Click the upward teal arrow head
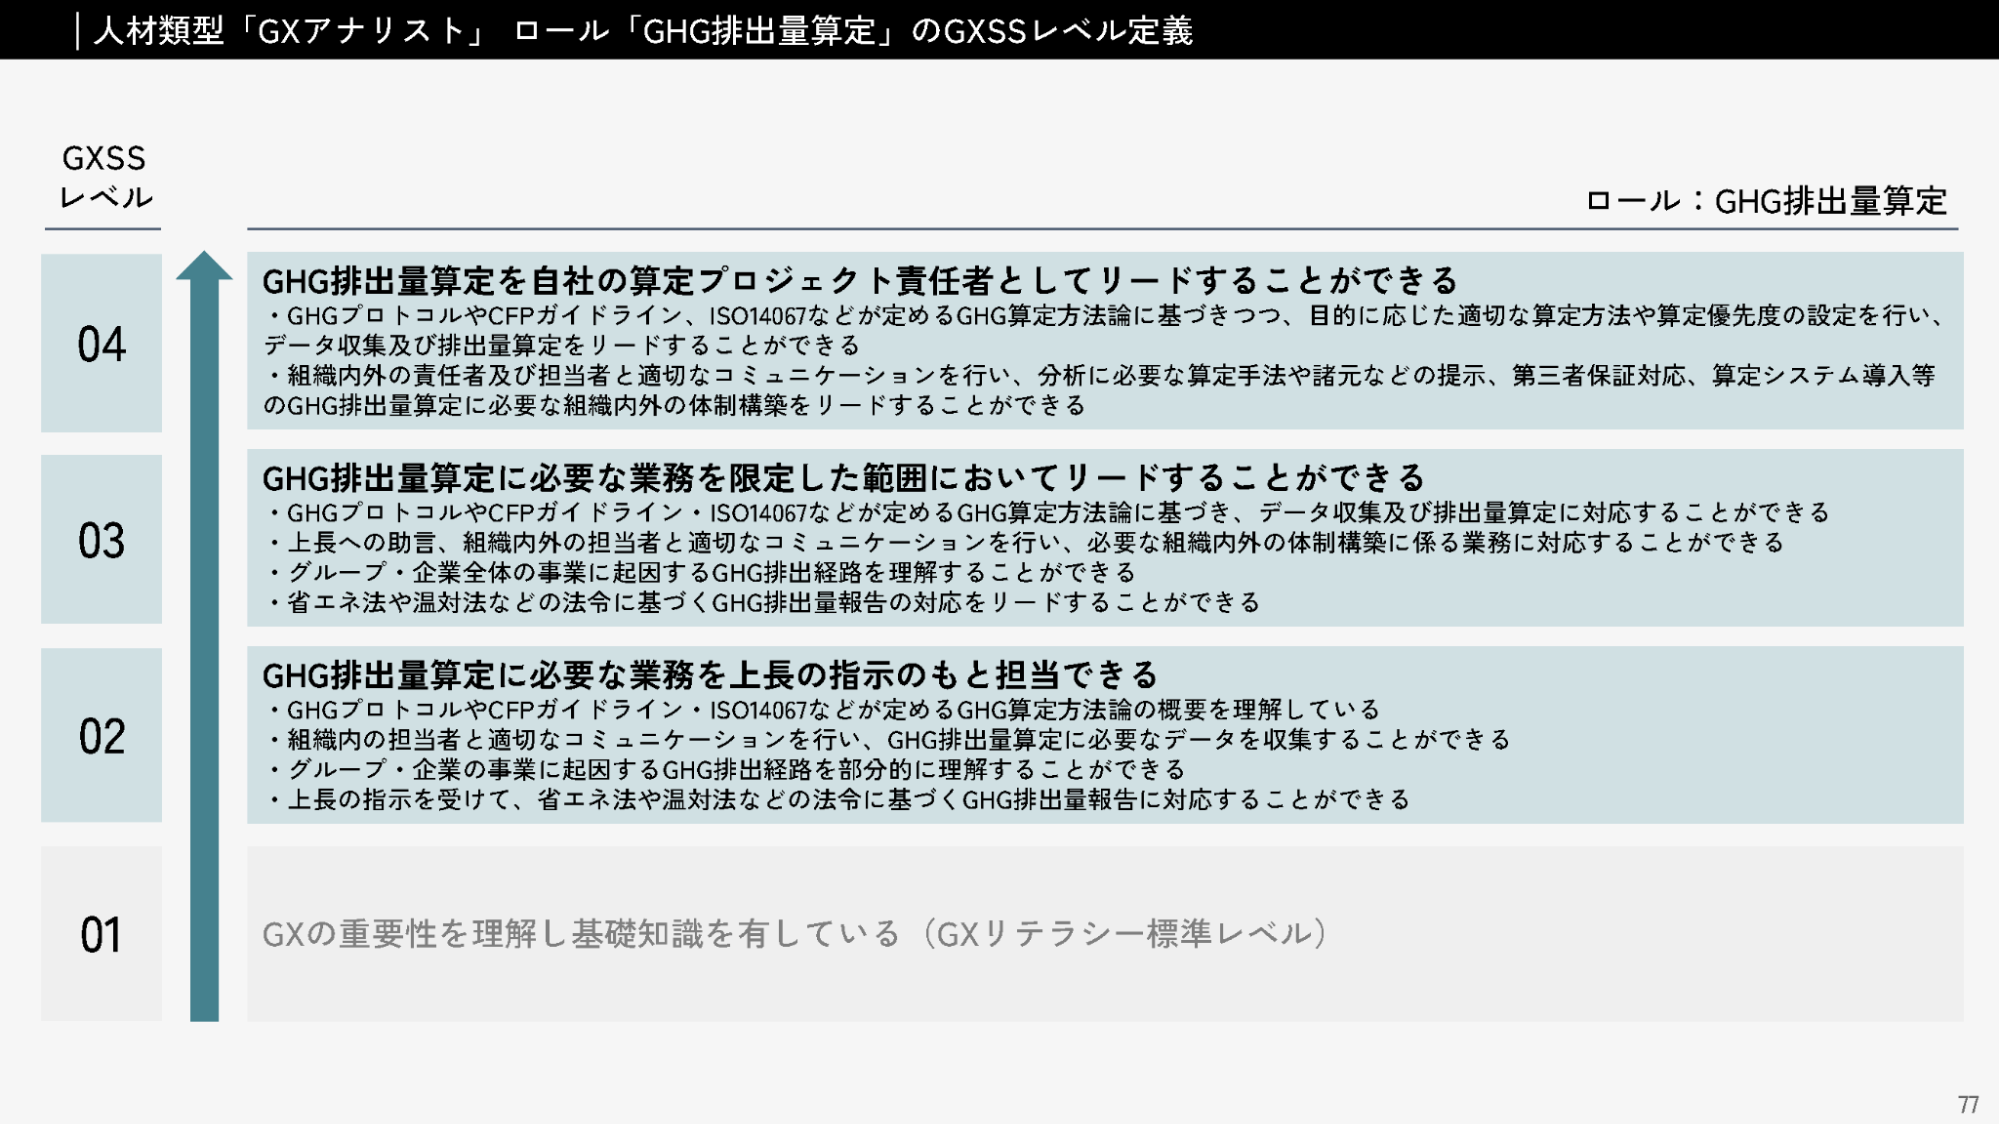This screenshot has height=1125, width=1999. click(x=204, y=267)
